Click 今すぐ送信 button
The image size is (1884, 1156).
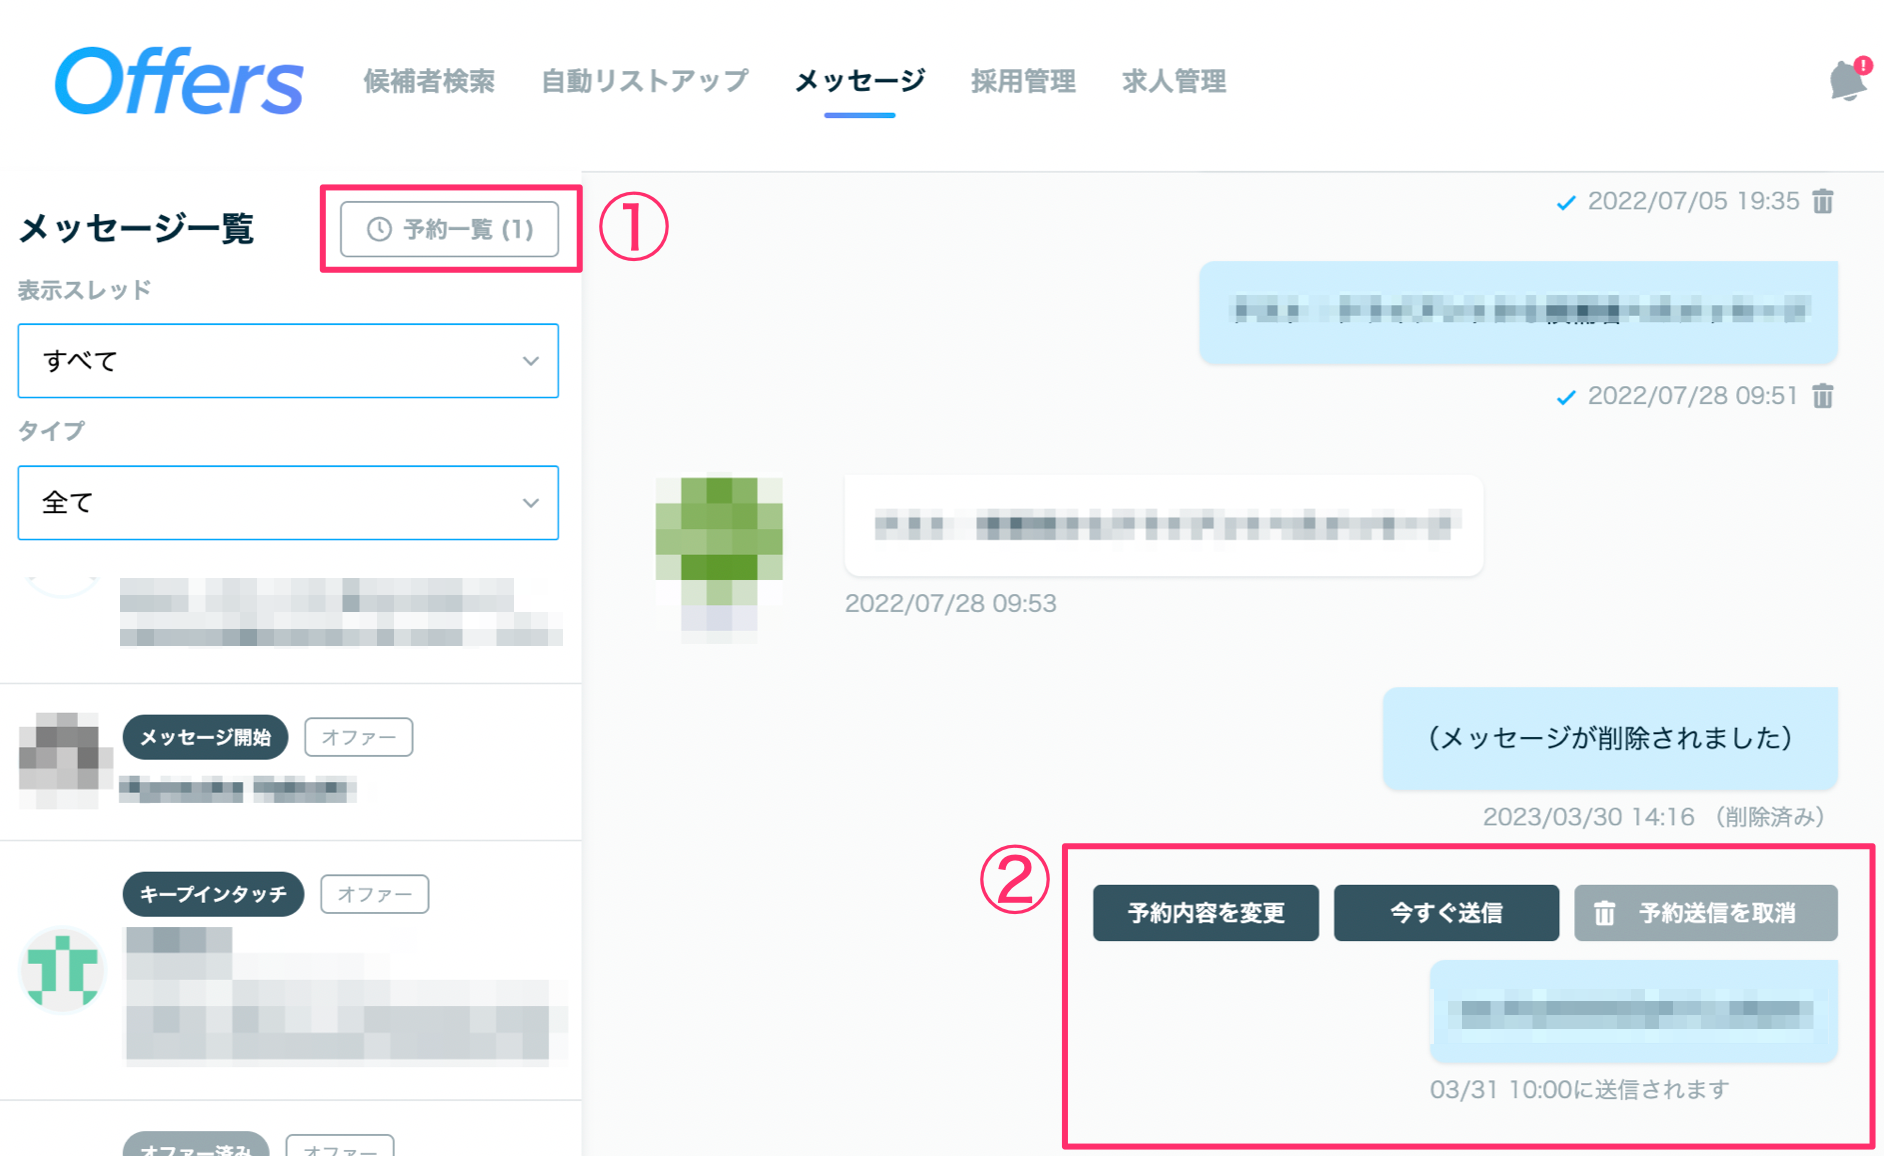coord(1446,912)
